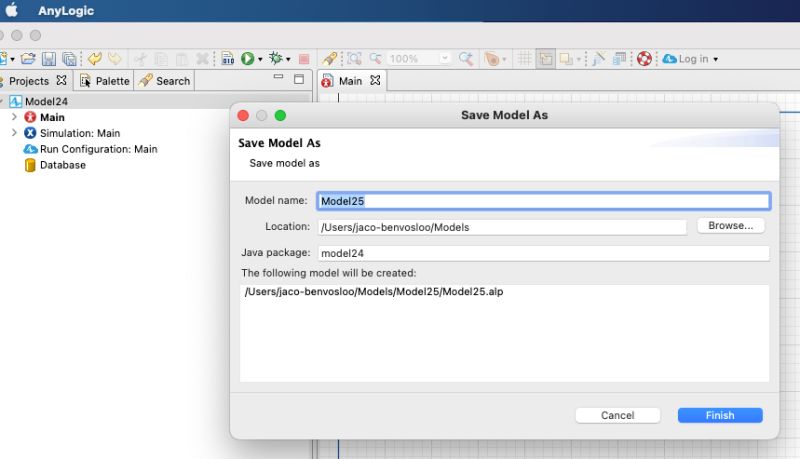The width and height of the screenshot is (800, 459).
Task: Click the Zoom out magnifier icon
Action: (376, 59)
